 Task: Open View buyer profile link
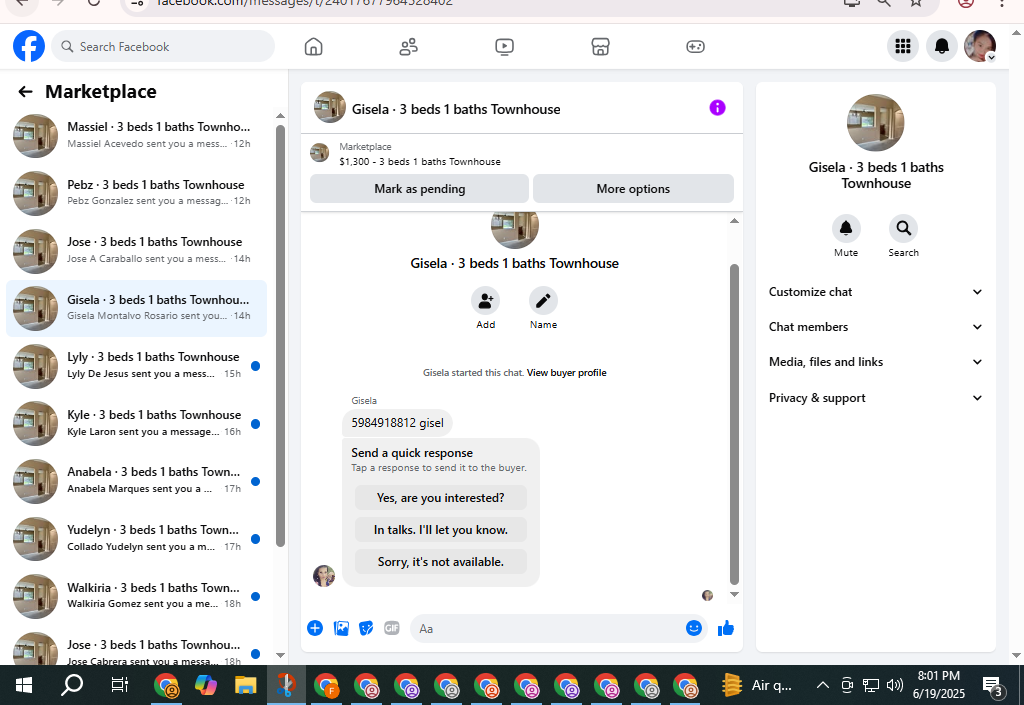coord(567,373)
